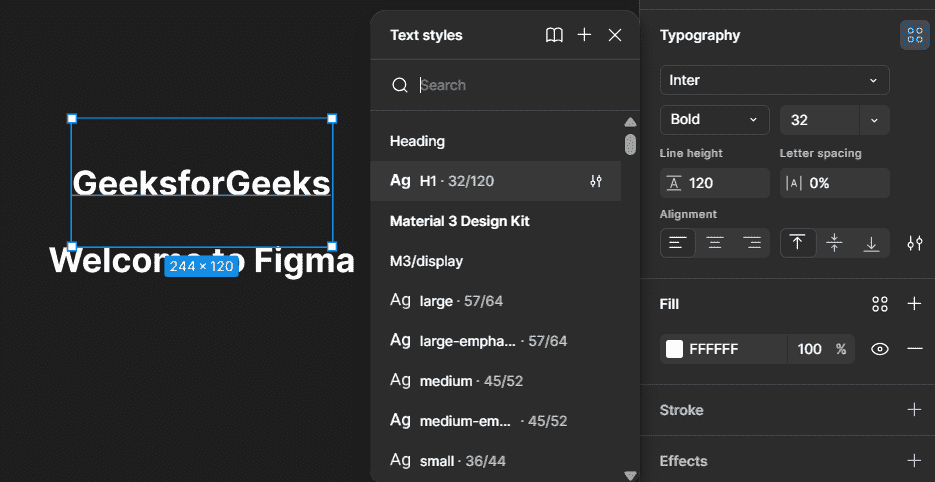Edit style via H1 adjust icon
This screenshot has width=935, height=482.
click(596, 181)
